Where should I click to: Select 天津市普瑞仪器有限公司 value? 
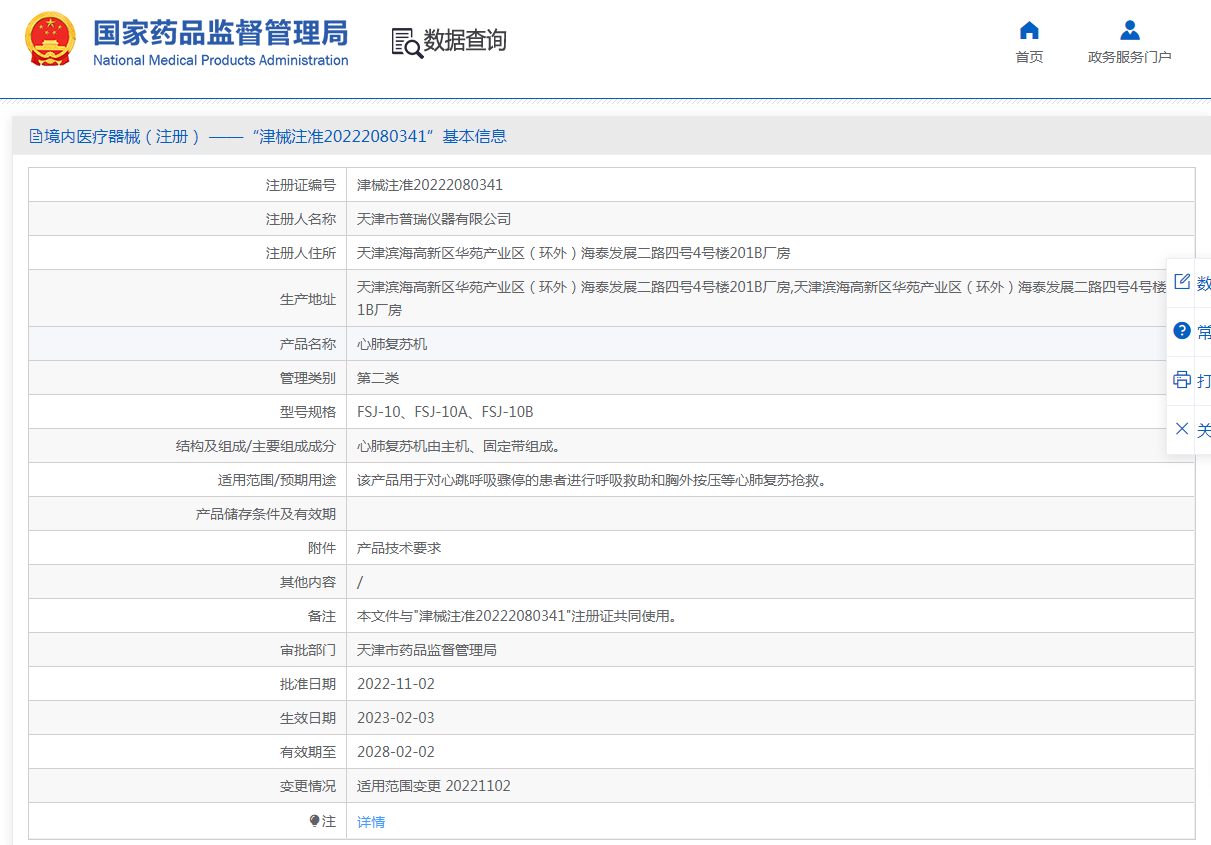point(434,219)
